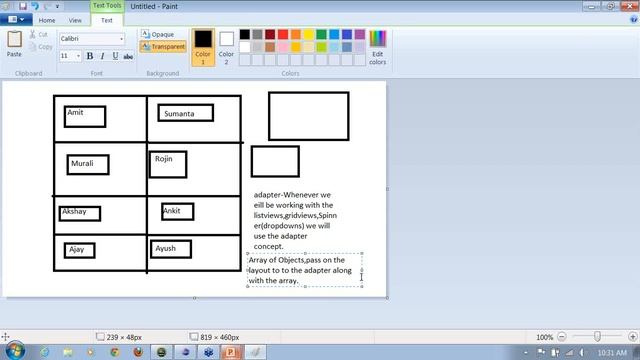Toggle strikethrough text formatting

[x=128, y=56]
